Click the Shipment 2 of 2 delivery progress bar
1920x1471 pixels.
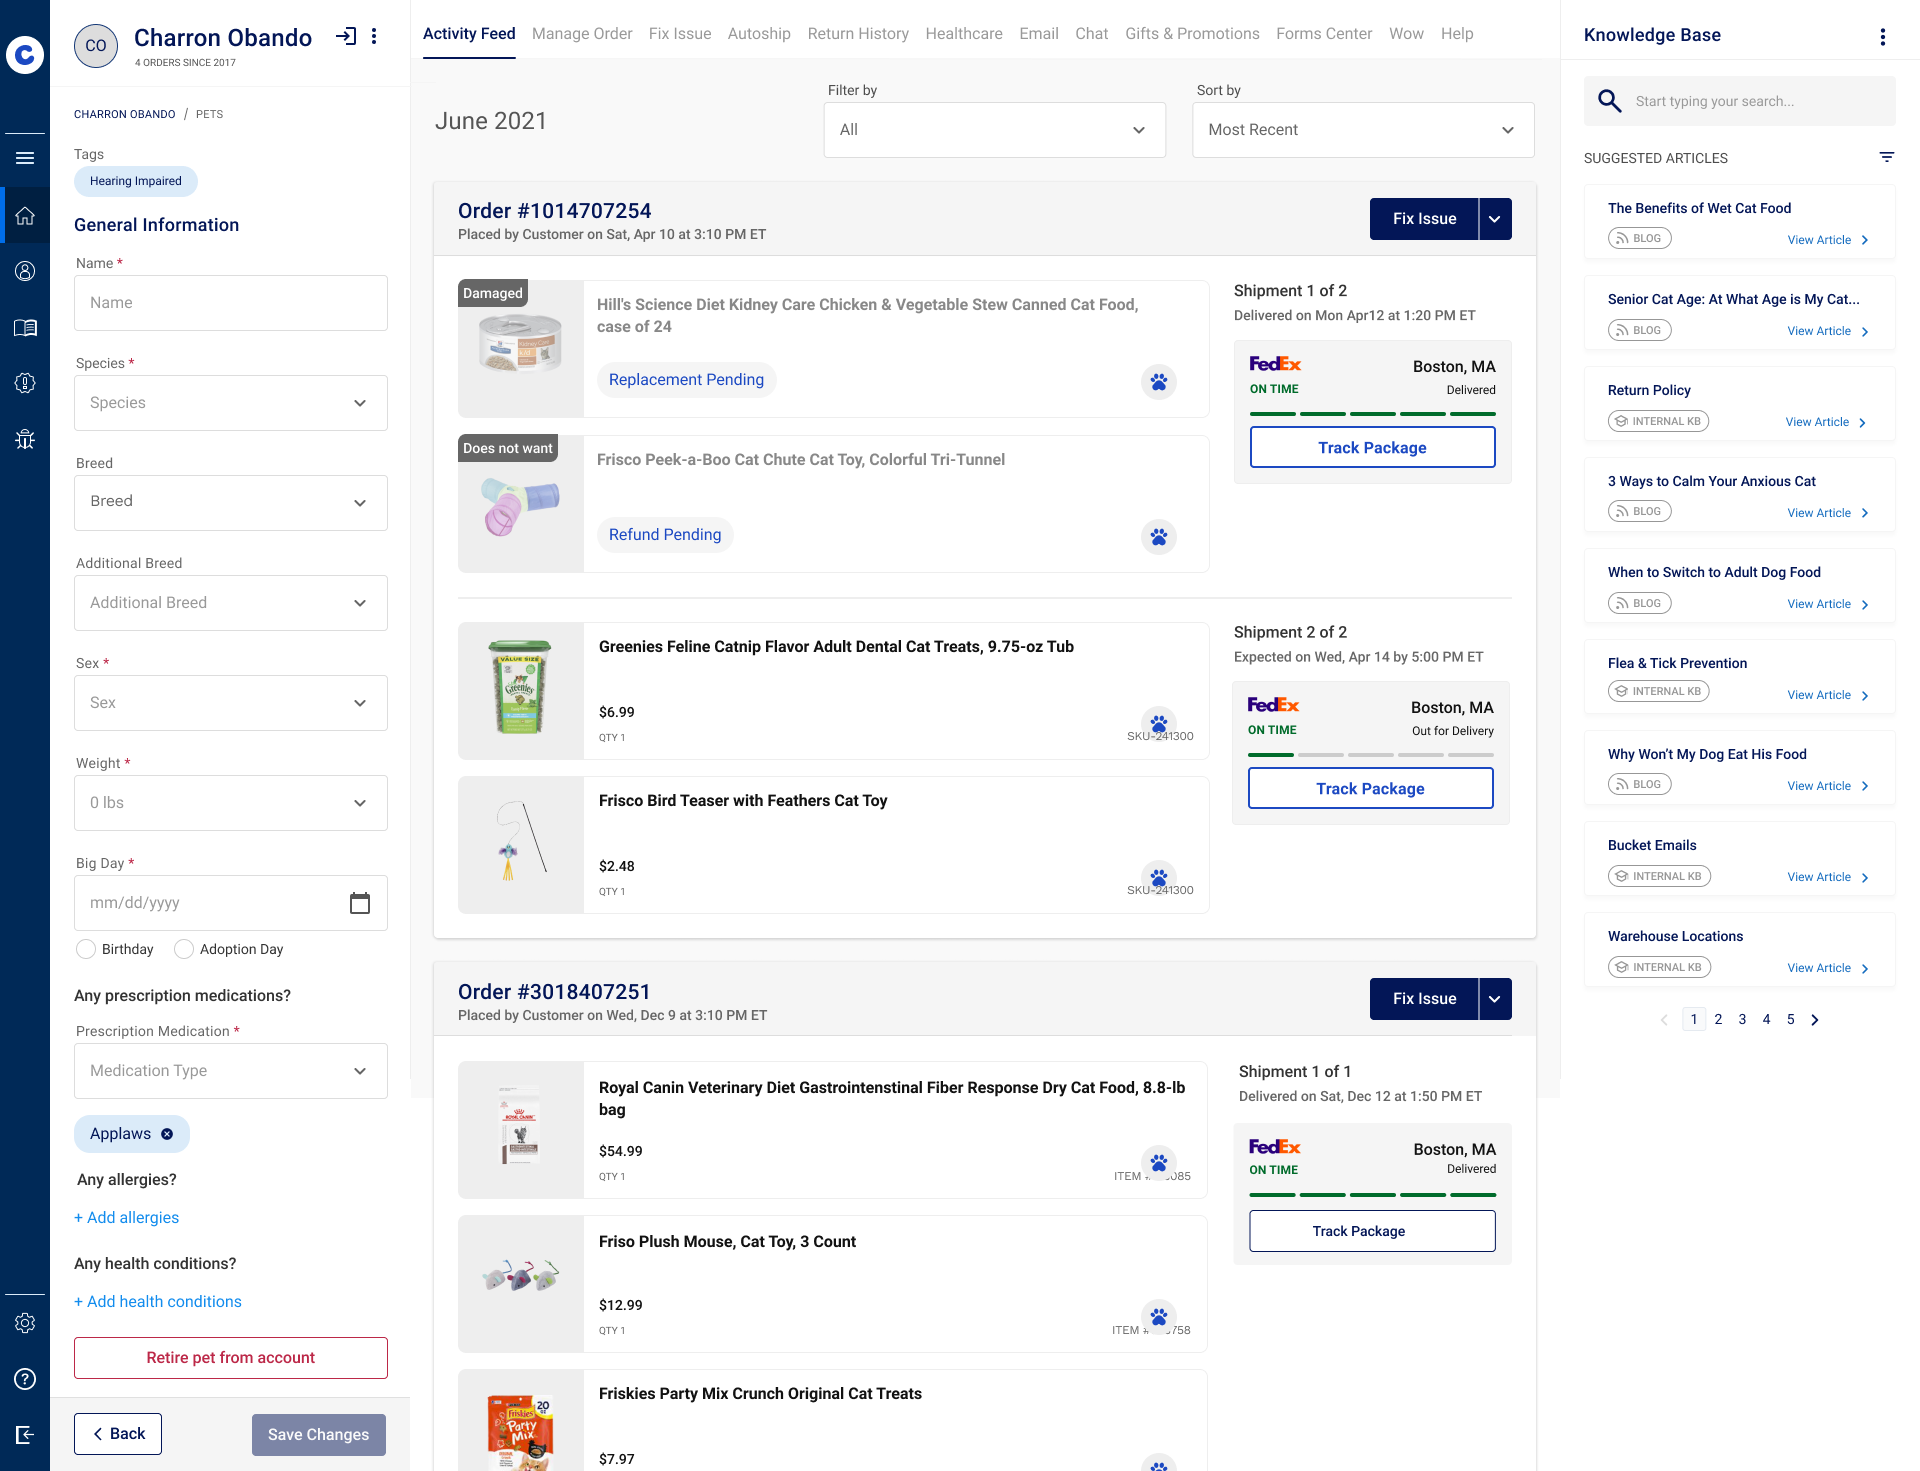(x=1370, y=755)
